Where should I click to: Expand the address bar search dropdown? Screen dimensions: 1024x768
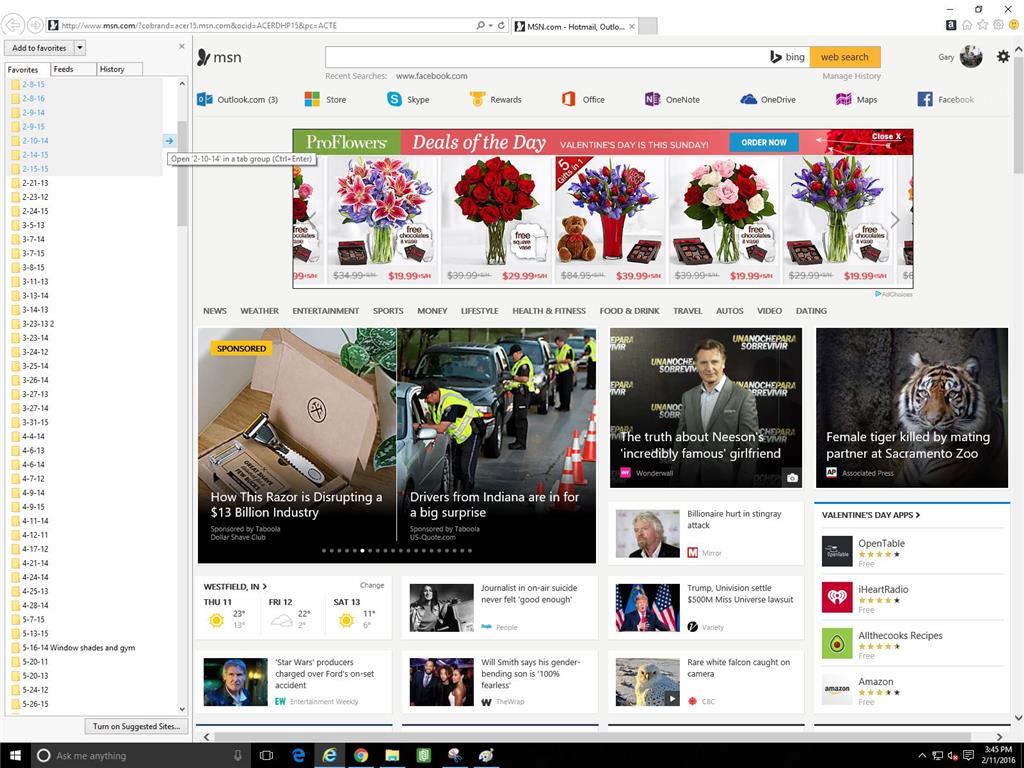click(490, 25)
